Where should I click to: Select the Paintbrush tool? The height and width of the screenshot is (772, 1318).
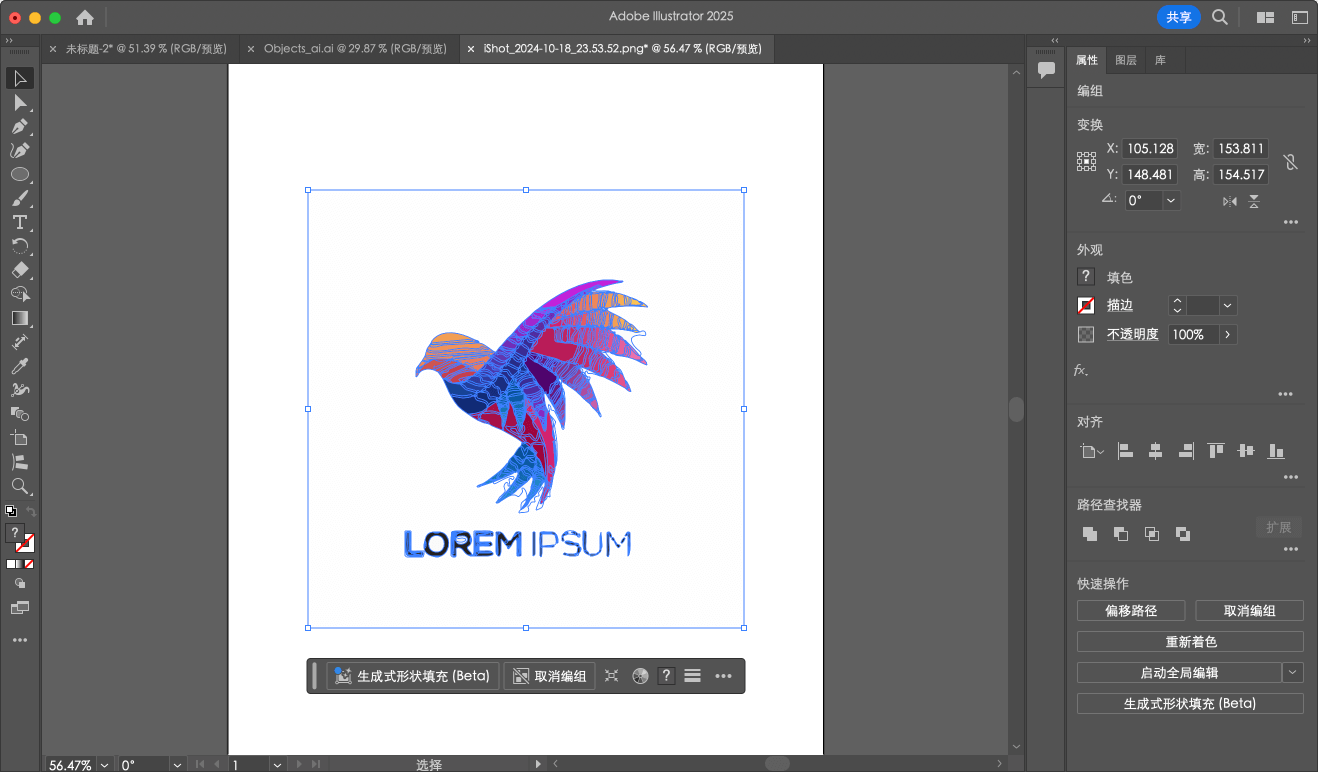point(20,199)
